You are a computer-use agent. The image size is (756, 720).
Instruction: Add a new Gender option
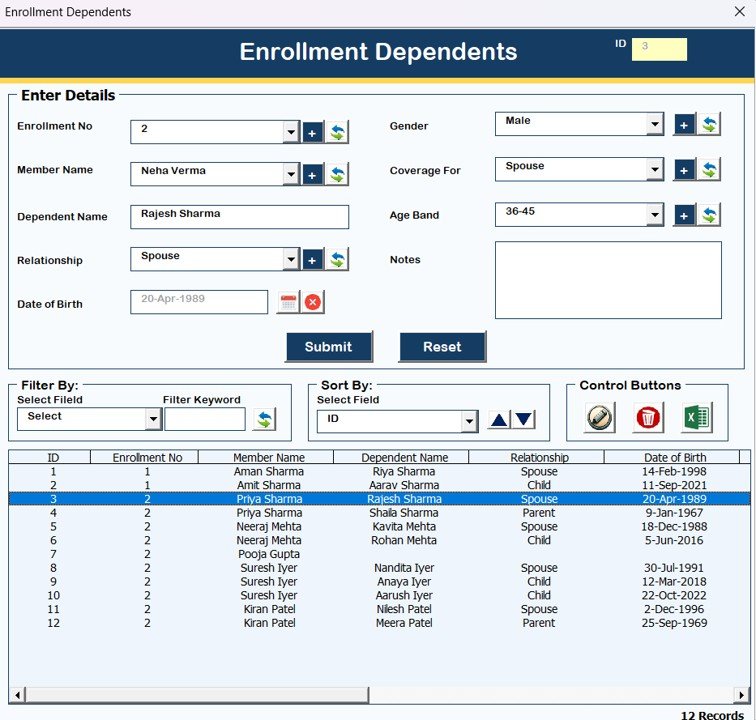(684, 124)
